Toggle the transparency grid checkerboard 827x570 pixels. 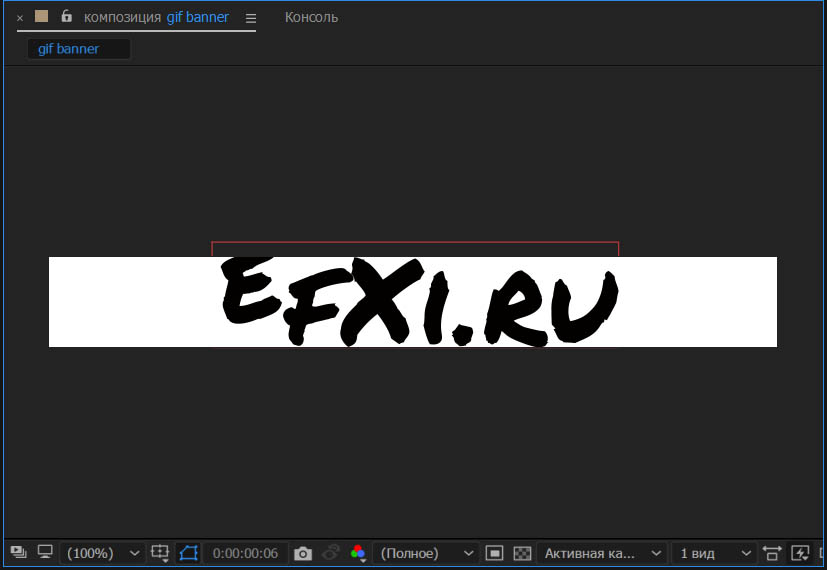[522, 553]
